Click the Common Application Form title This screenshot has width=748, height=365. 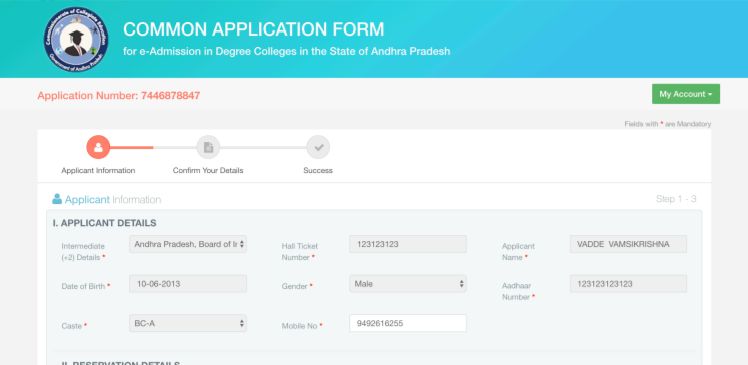point(254,30)
